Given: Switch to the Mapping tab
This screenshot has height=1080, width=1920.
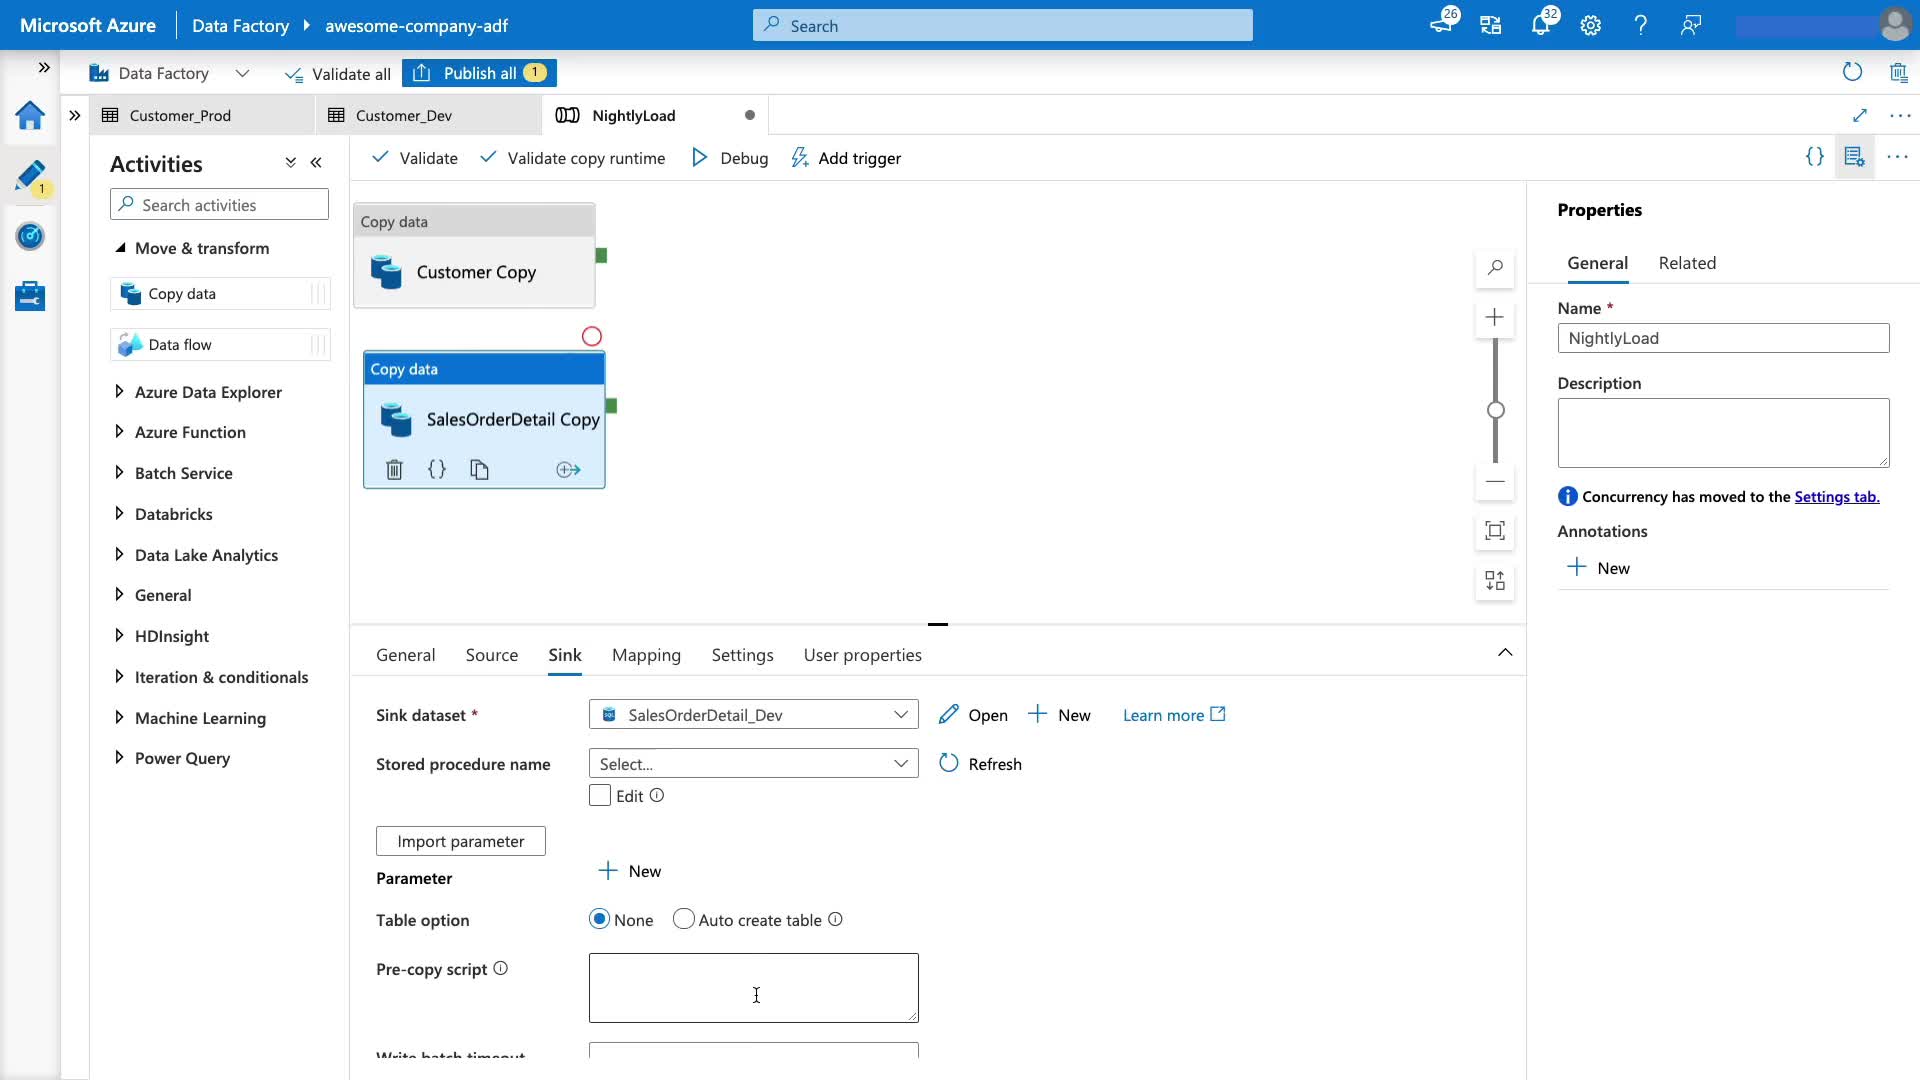Looking at the screenshot, I should (646, 655).
